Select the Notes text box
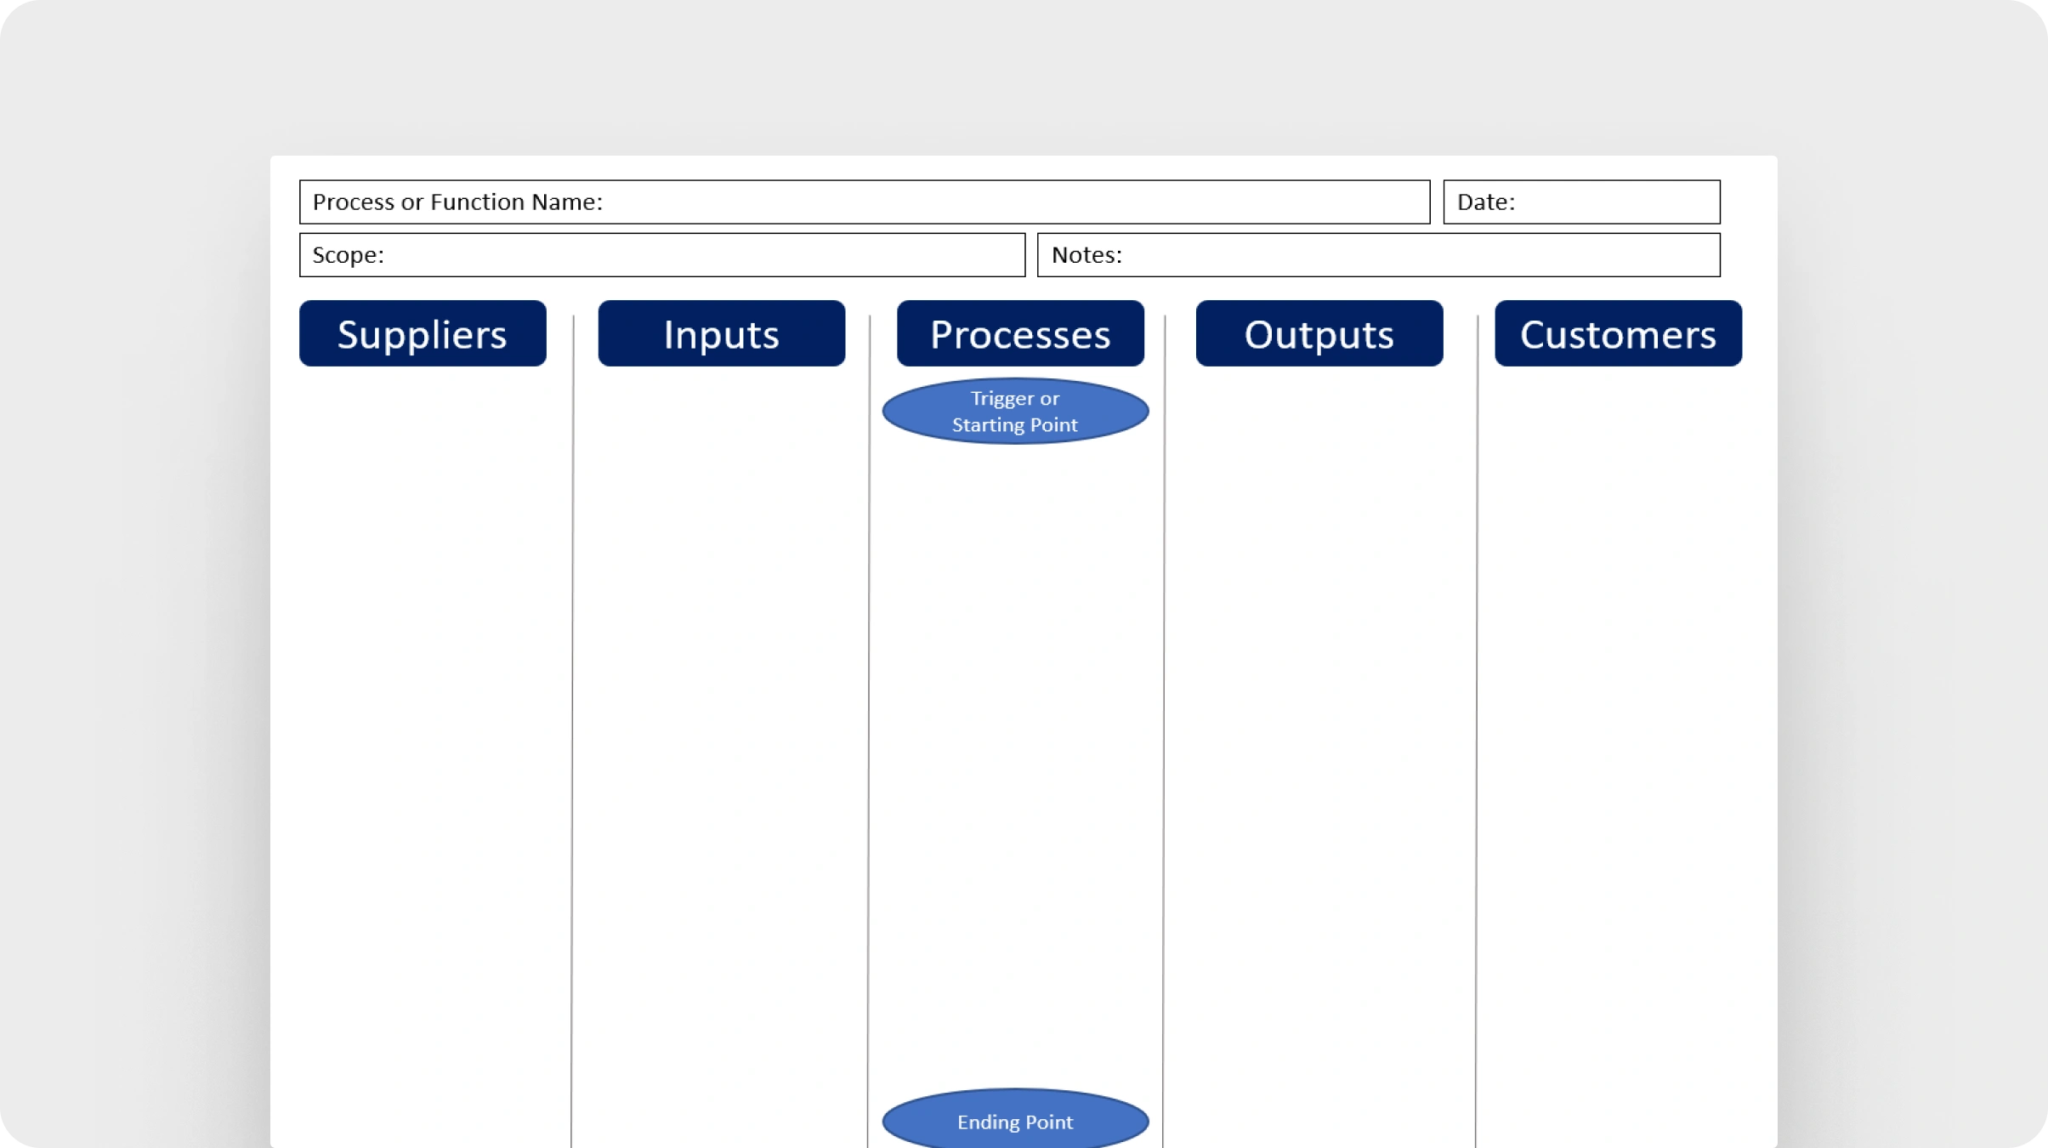Screen dimensions: 2048x1148 (1378, 255)
